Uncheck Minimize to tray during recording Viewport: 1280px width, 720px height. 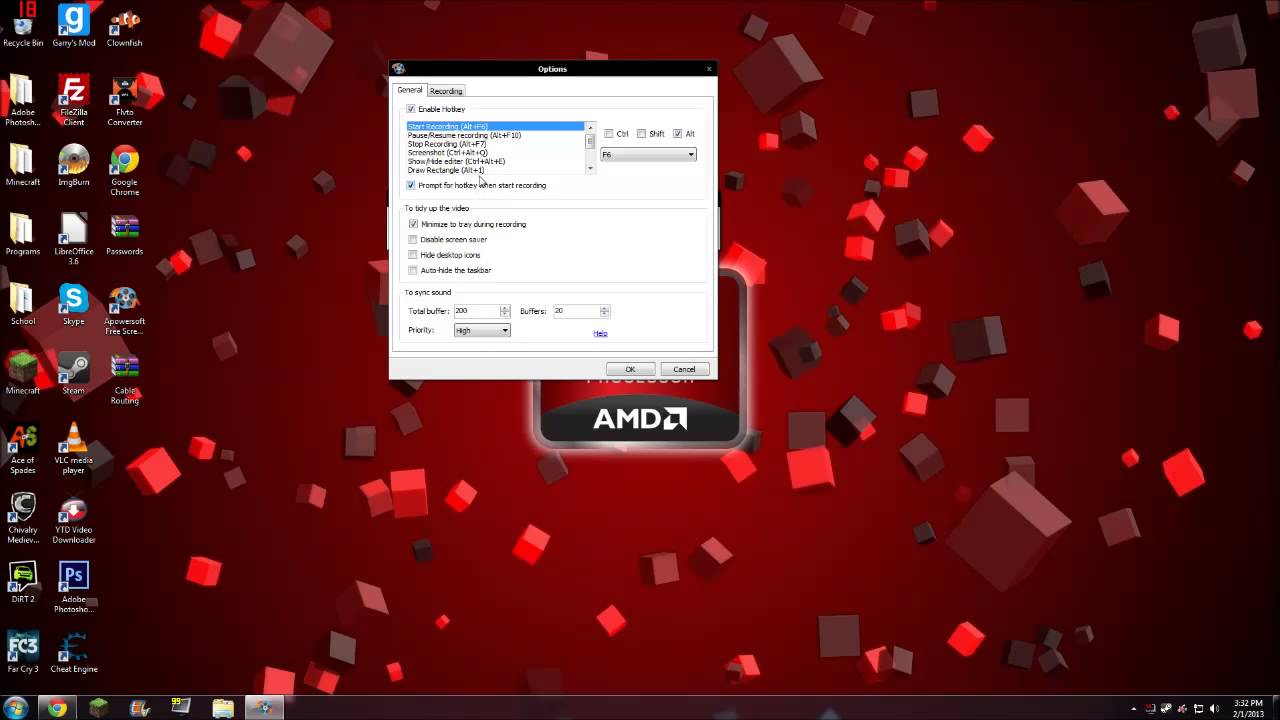[413, 224]
